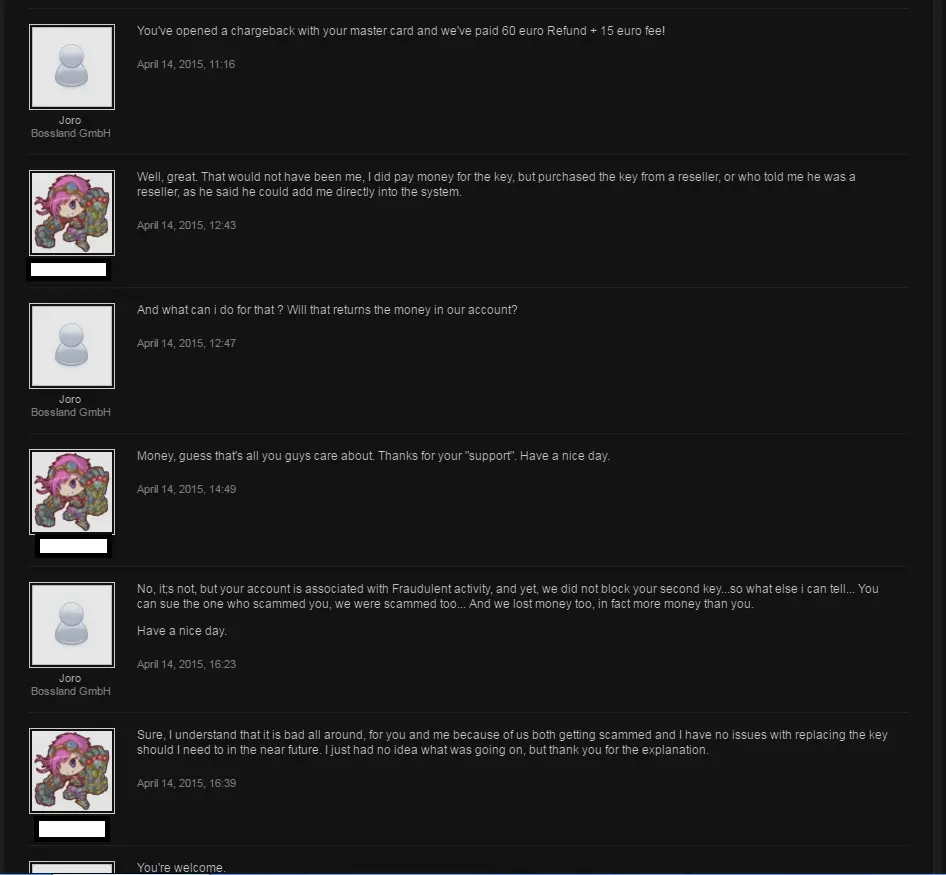Click Joro's default avatar on the chargeback message
This screenshot has width=946, height=875.
tap(72, 67)
